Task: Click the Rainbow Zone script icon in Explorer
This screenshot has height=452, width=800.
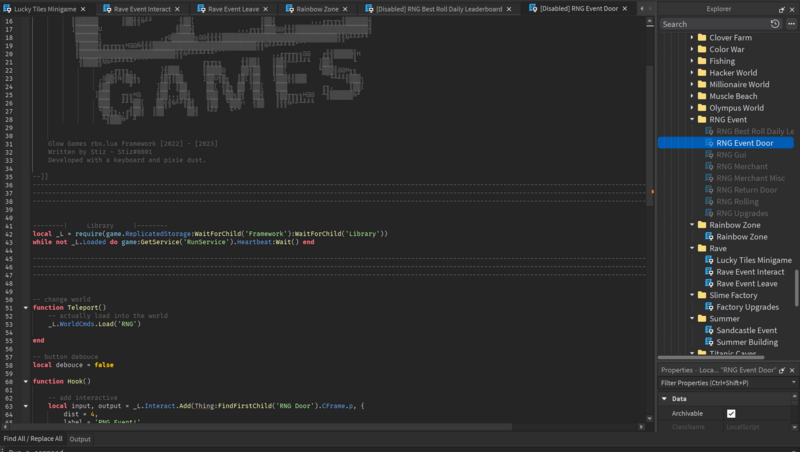Action: pyautogui.click(x=707, y=237)
